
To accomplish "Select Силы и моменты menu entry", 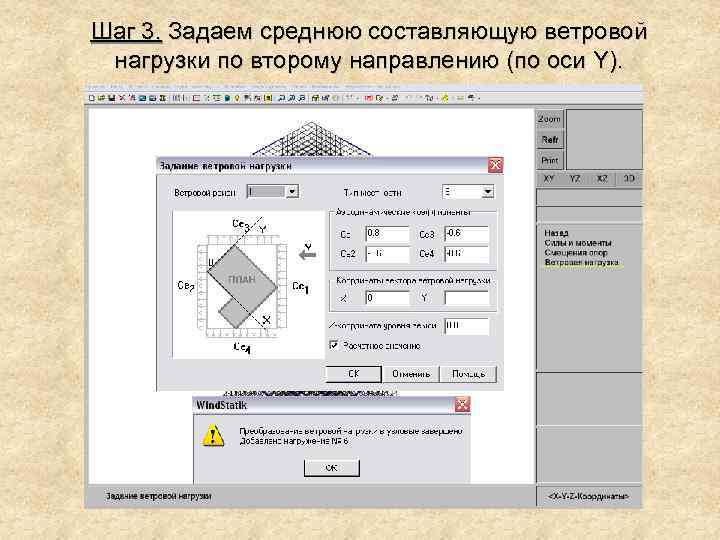I will coord(578,242).
